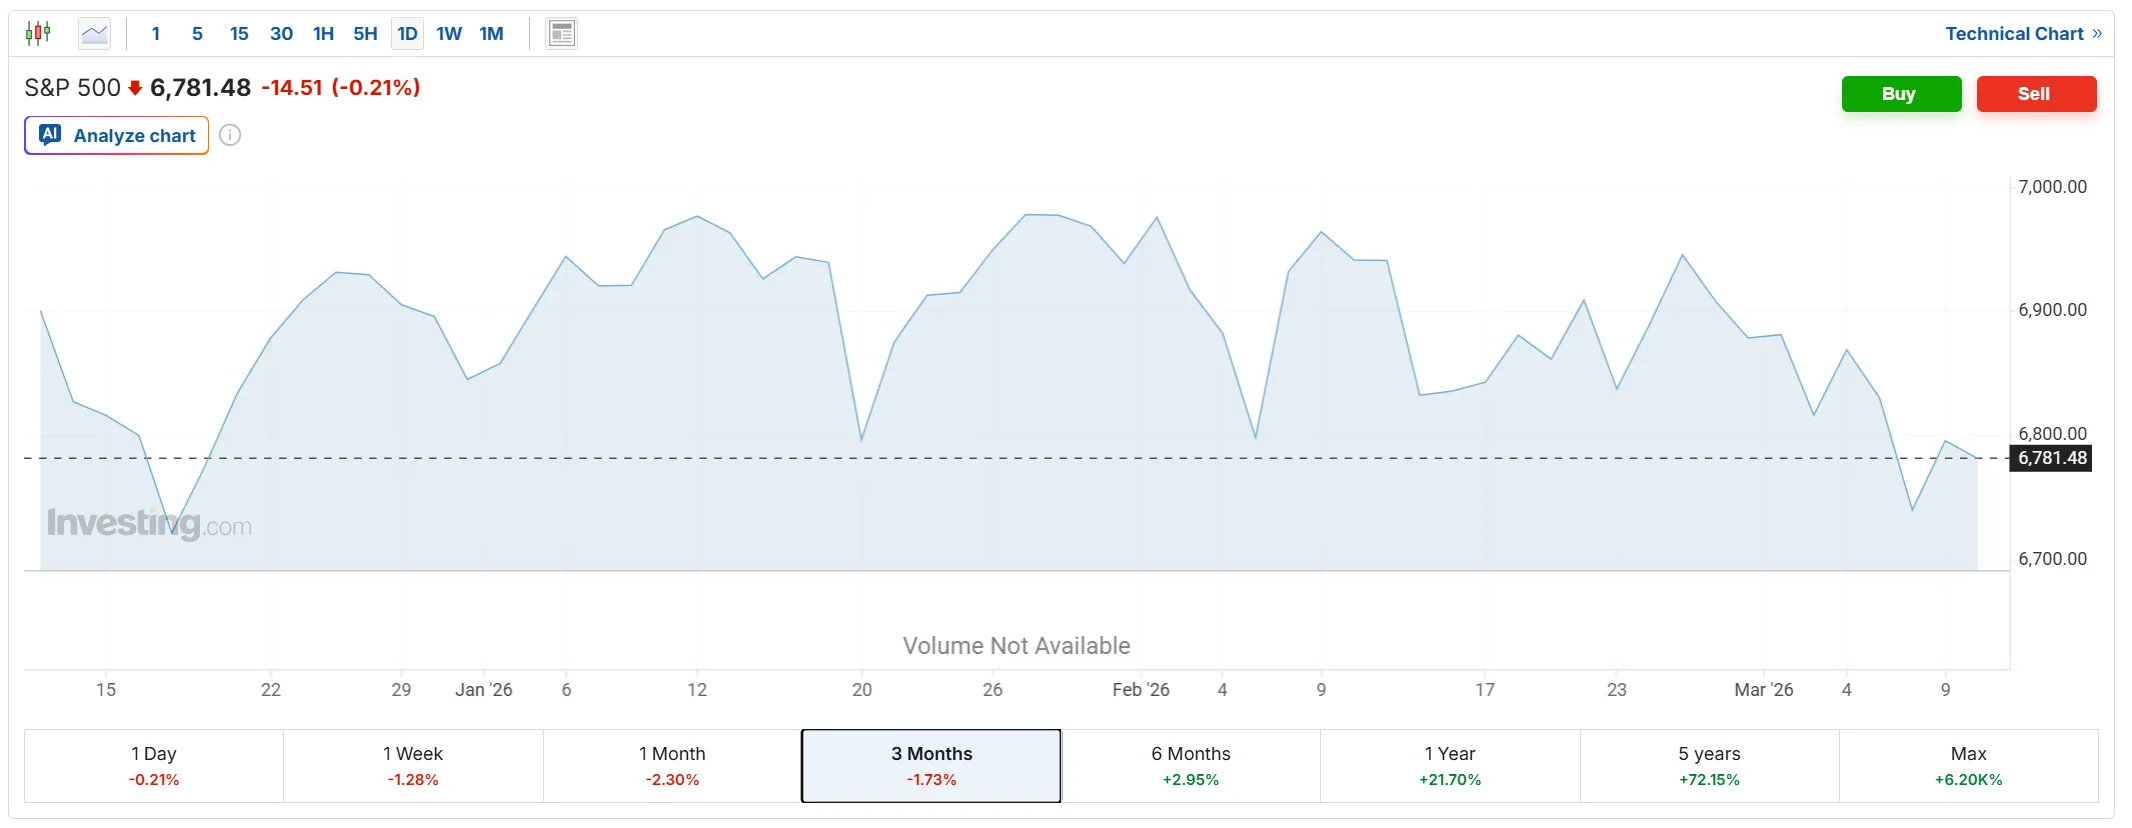
Task: Select the area chart type icon
Action: pos(95,34)
